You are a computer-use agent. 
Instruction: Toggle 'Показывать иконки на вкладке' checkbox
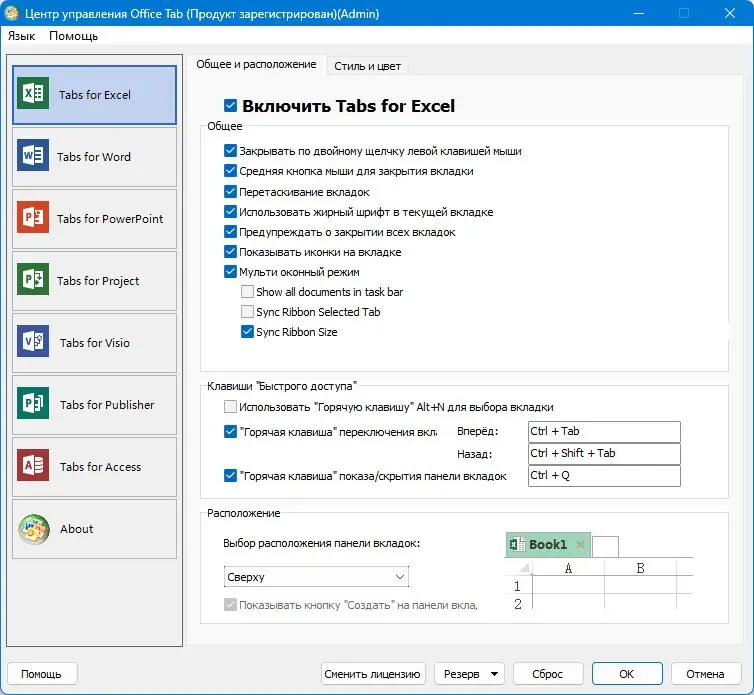230,252
